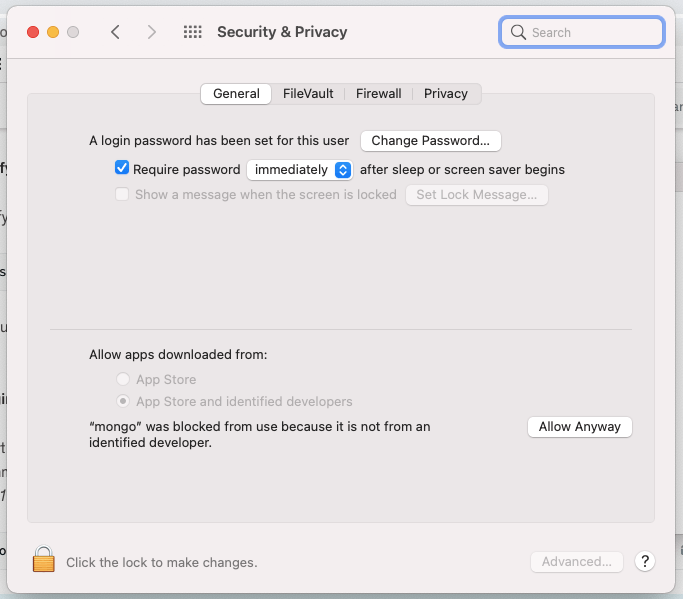Enable Show a message when locked checkbox
This screenshot has height=599, width=683.
122,194
